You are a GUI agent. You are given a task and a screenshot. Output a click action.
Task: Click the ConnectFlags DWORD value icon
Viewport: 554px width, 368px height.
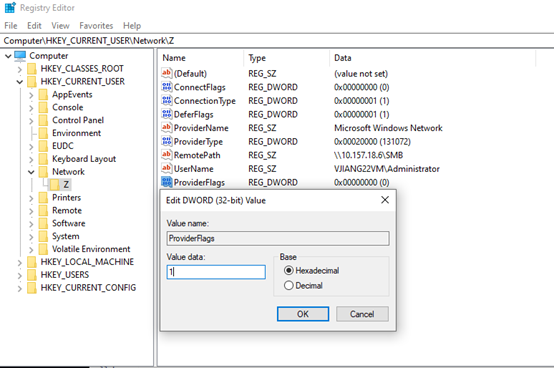coord(166,87)
